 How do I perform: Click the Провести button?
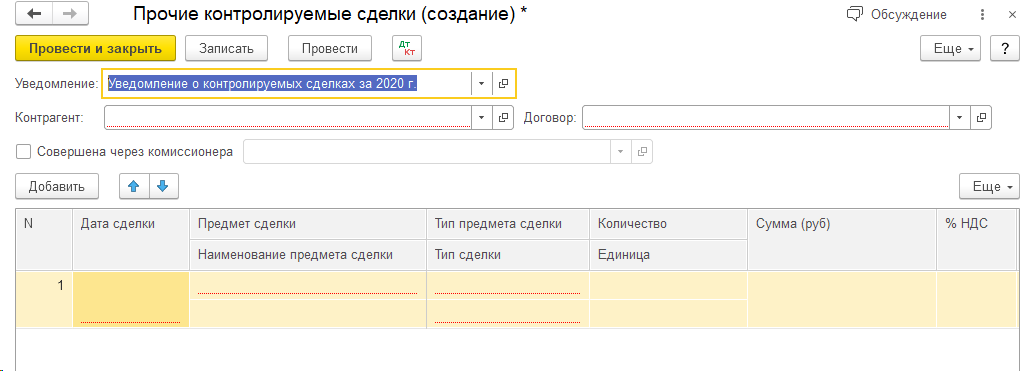tap(330, 49)
